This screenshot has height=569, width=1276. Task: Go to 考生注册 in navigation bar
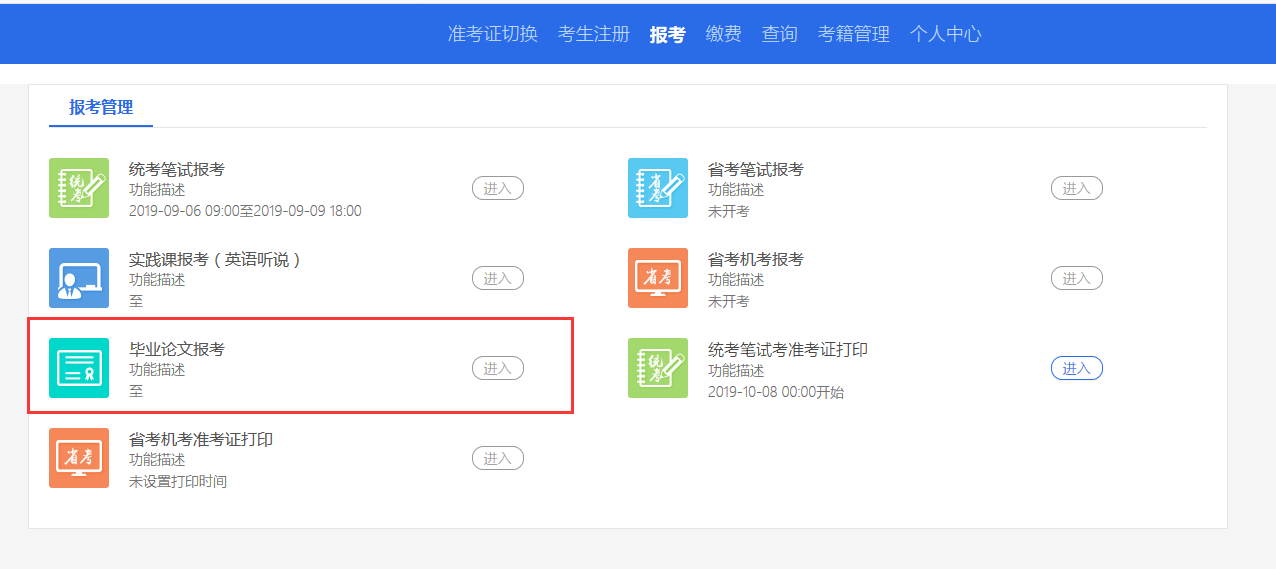(594, 34)
